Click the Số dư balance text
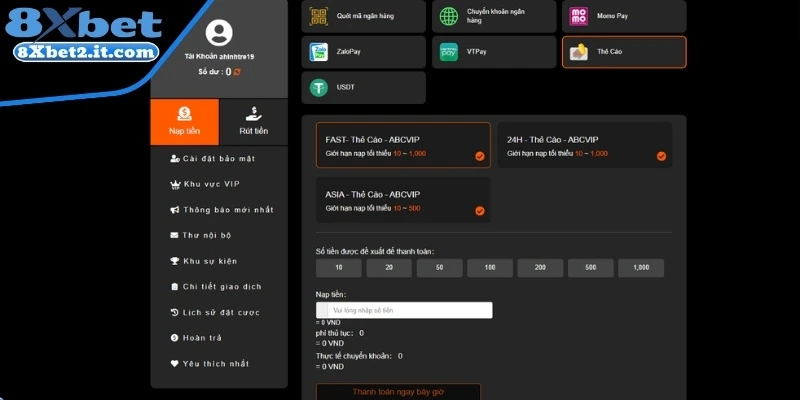Image resolution: width=800 pixels, height=400 pixels. [x=215, y=72]
